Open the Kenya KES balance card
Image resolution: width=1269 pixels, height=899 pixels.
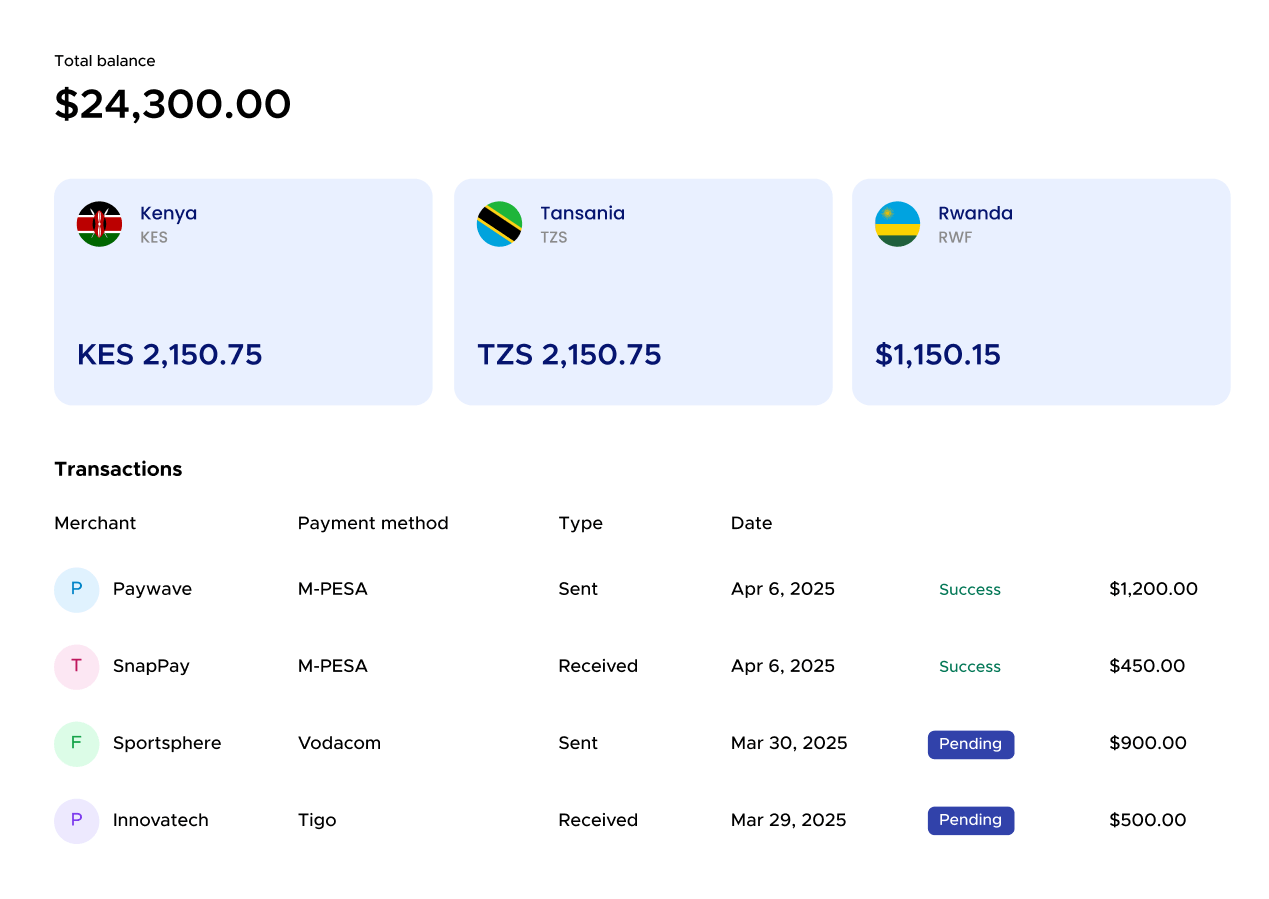coord(243,292)
